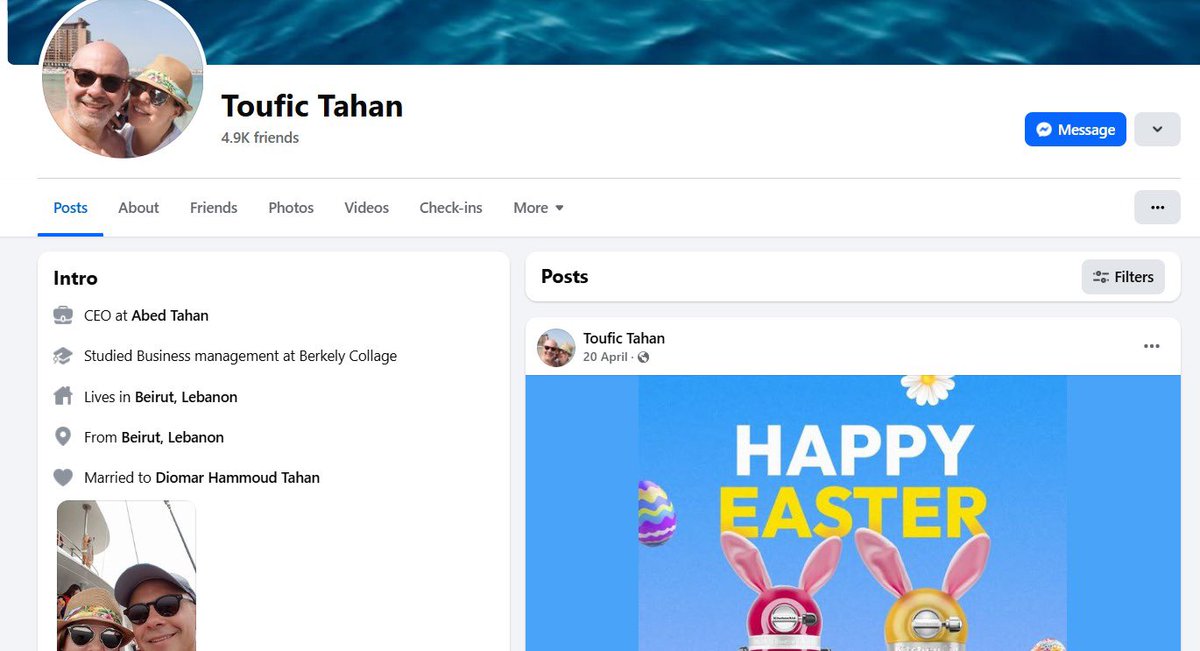
Task: Click the heart icon beside Married to
Action: pyautogui.click(x=63, y=478)
